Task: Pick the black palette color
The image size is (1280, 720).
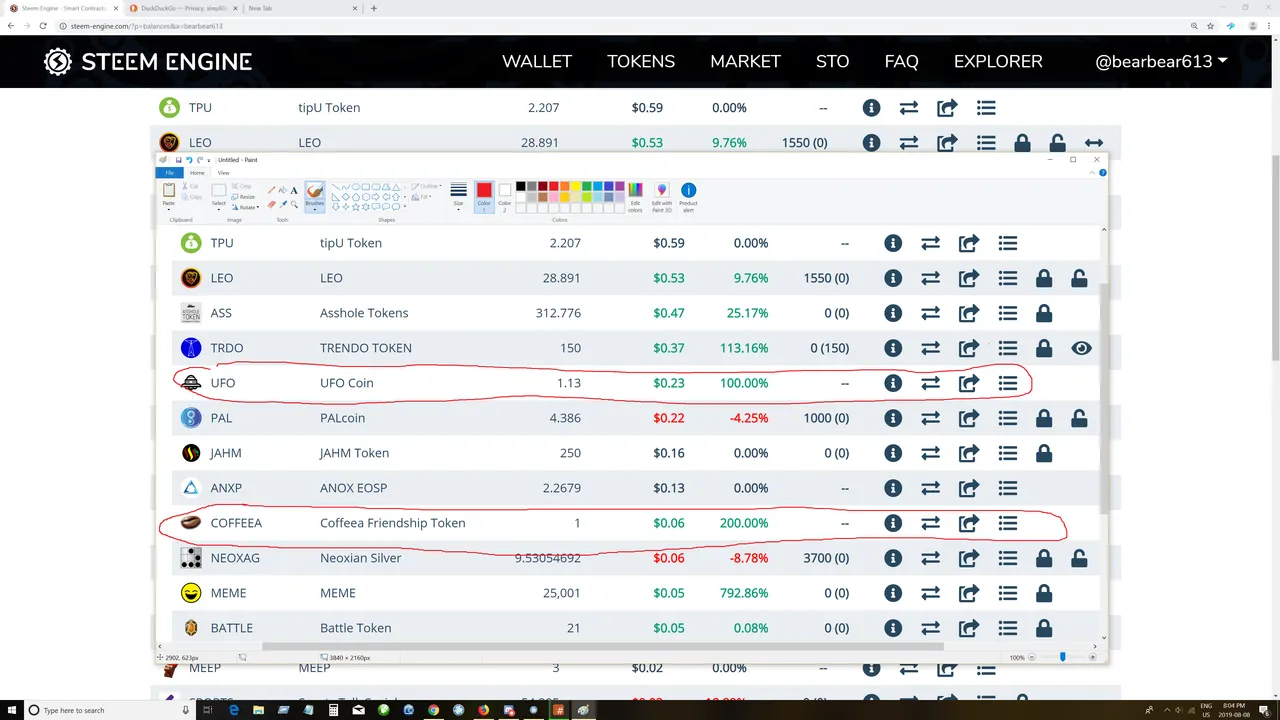Action: click(x=521, y=186)
